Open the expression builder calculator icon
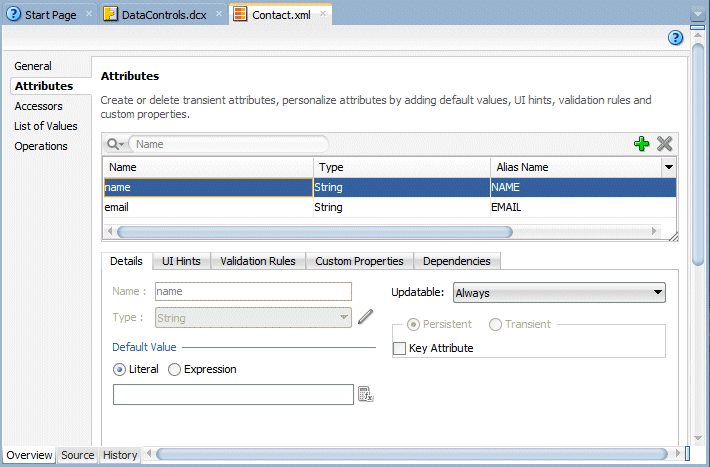Screen dimensions: 710x467 365,394
